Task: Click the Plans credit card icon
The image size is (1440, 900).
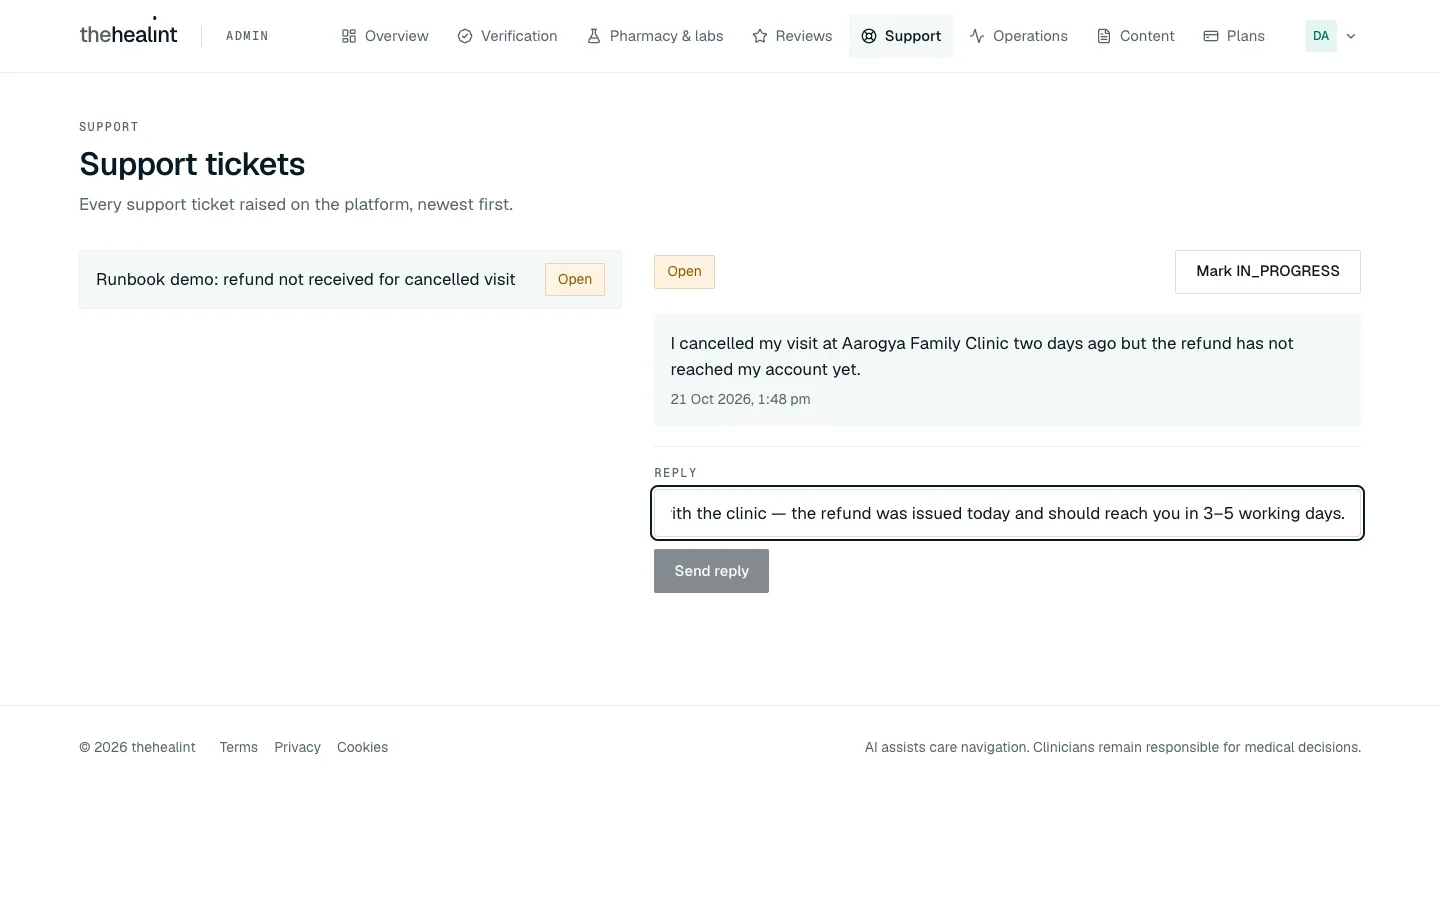Action: click(1211, 36)
